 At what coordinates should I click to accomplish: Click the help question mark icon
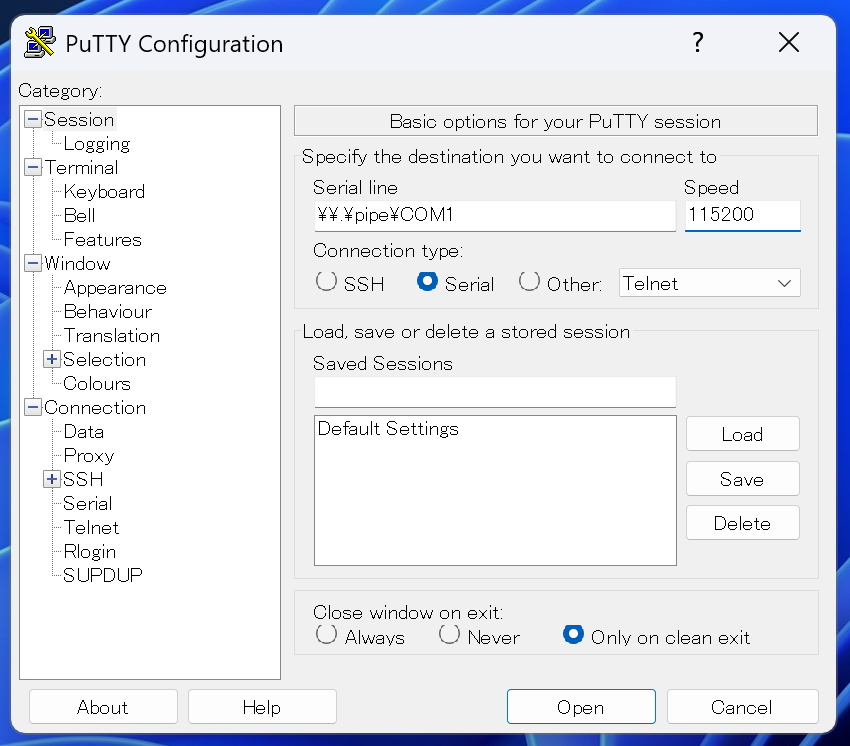click(697, 42)
